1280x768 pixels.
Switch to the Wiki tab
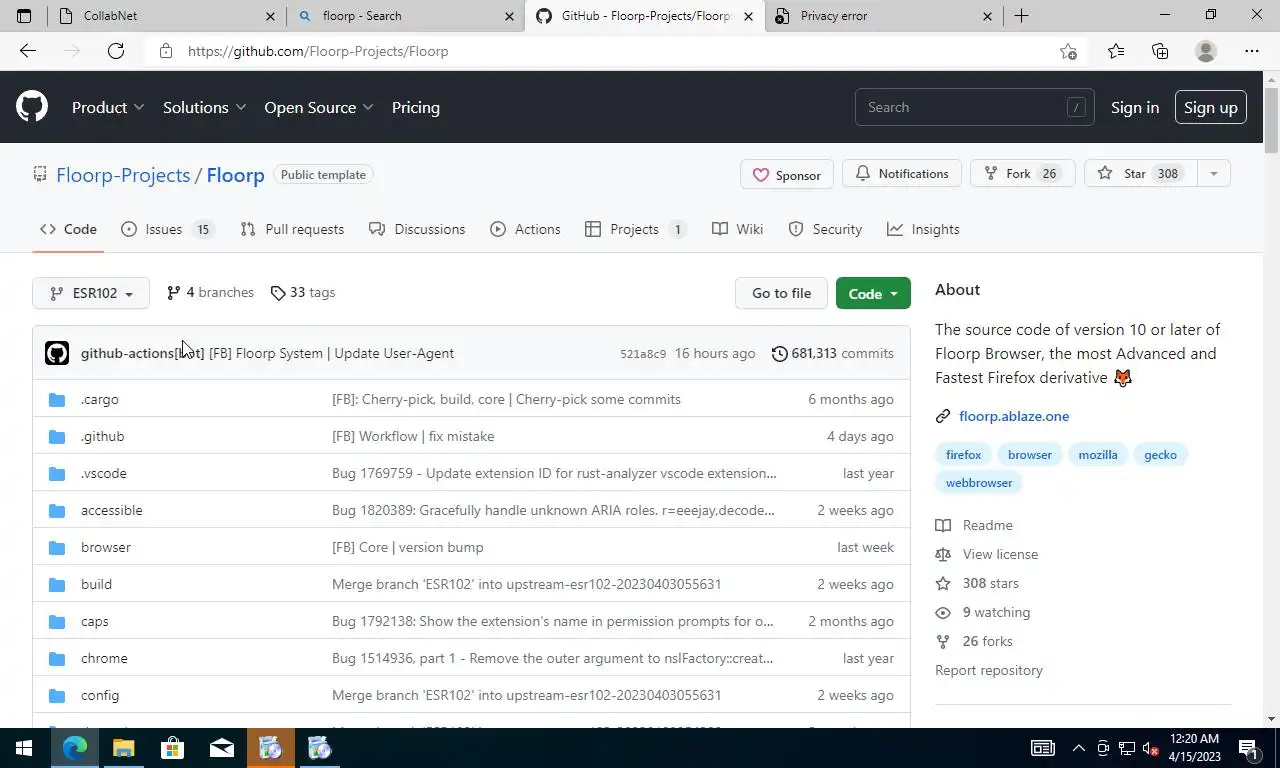click(x=737, y=229)
